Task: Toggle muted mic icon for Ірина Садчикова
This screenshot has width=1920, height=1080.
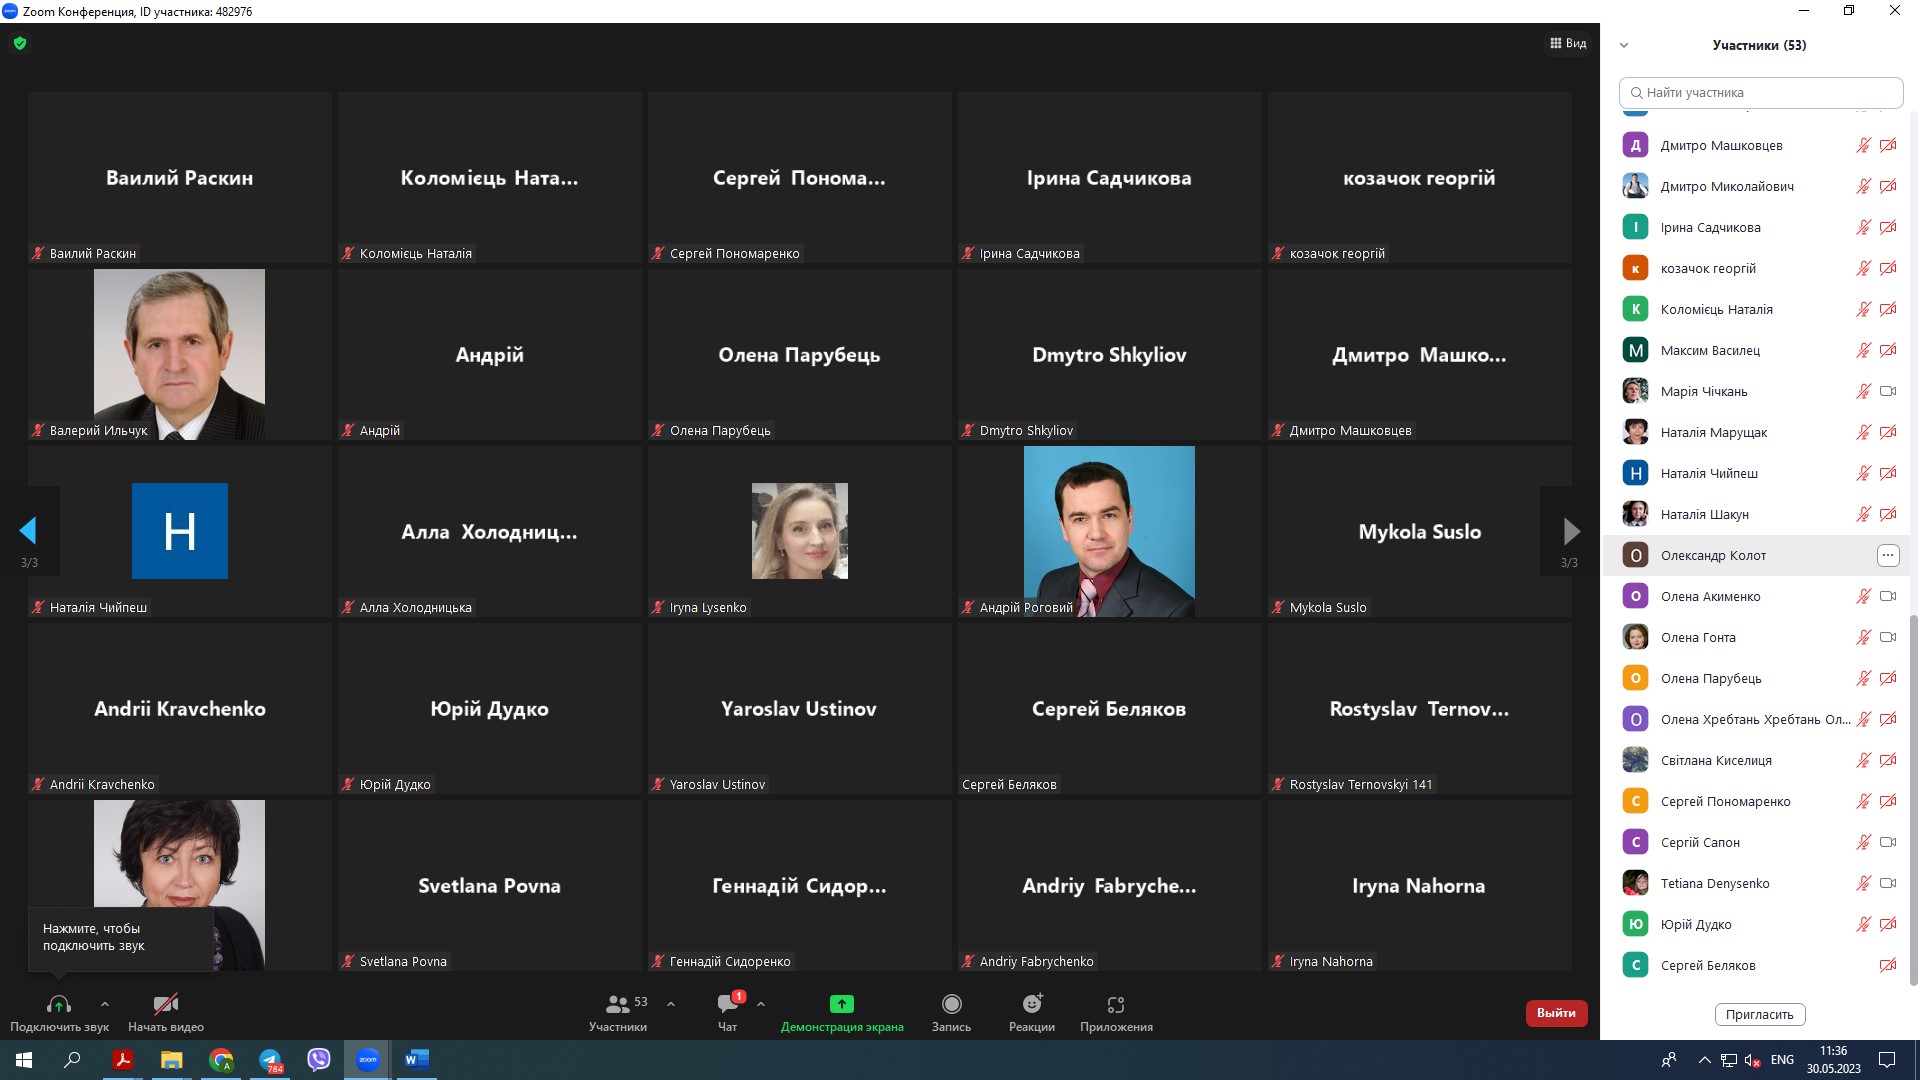Action: [x=1863, y=227]
